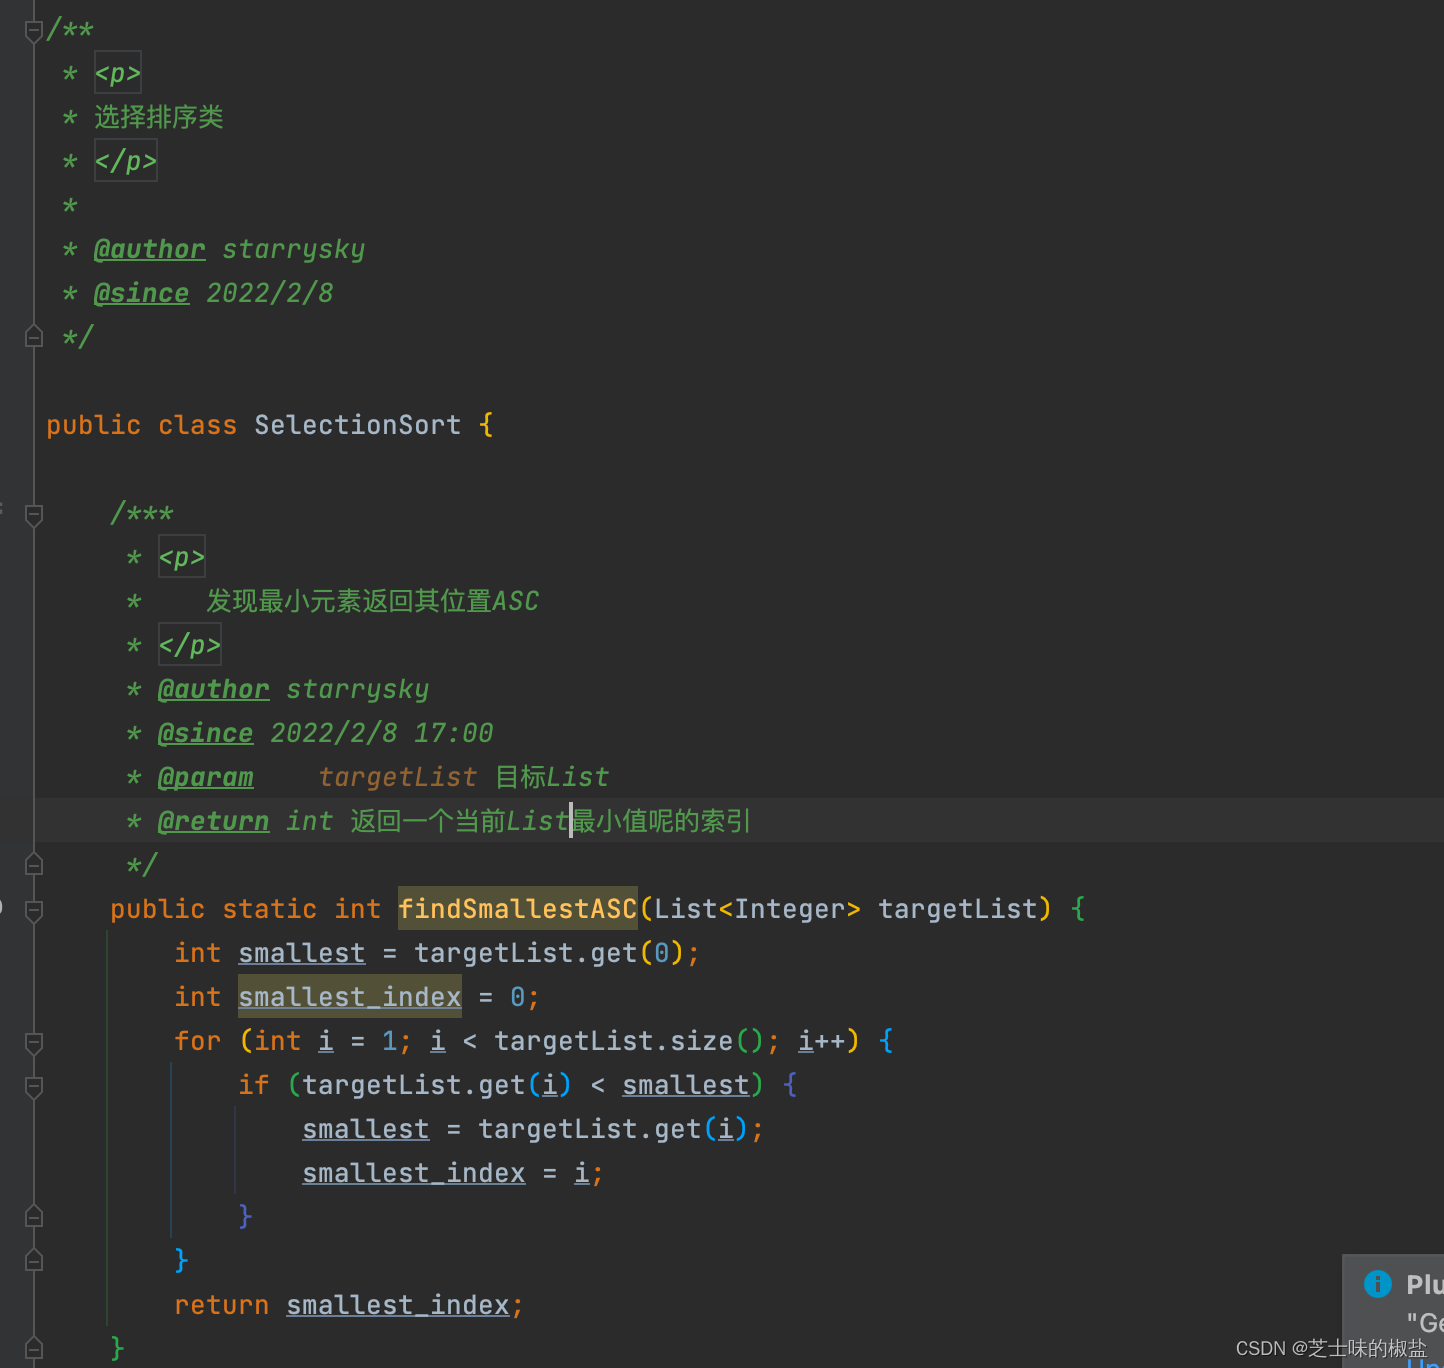The width and height of the screenshot is (1444, 1368).
Task: Click the opening <p> tag in the method Javadoc
Action: (x=182, y=557)
